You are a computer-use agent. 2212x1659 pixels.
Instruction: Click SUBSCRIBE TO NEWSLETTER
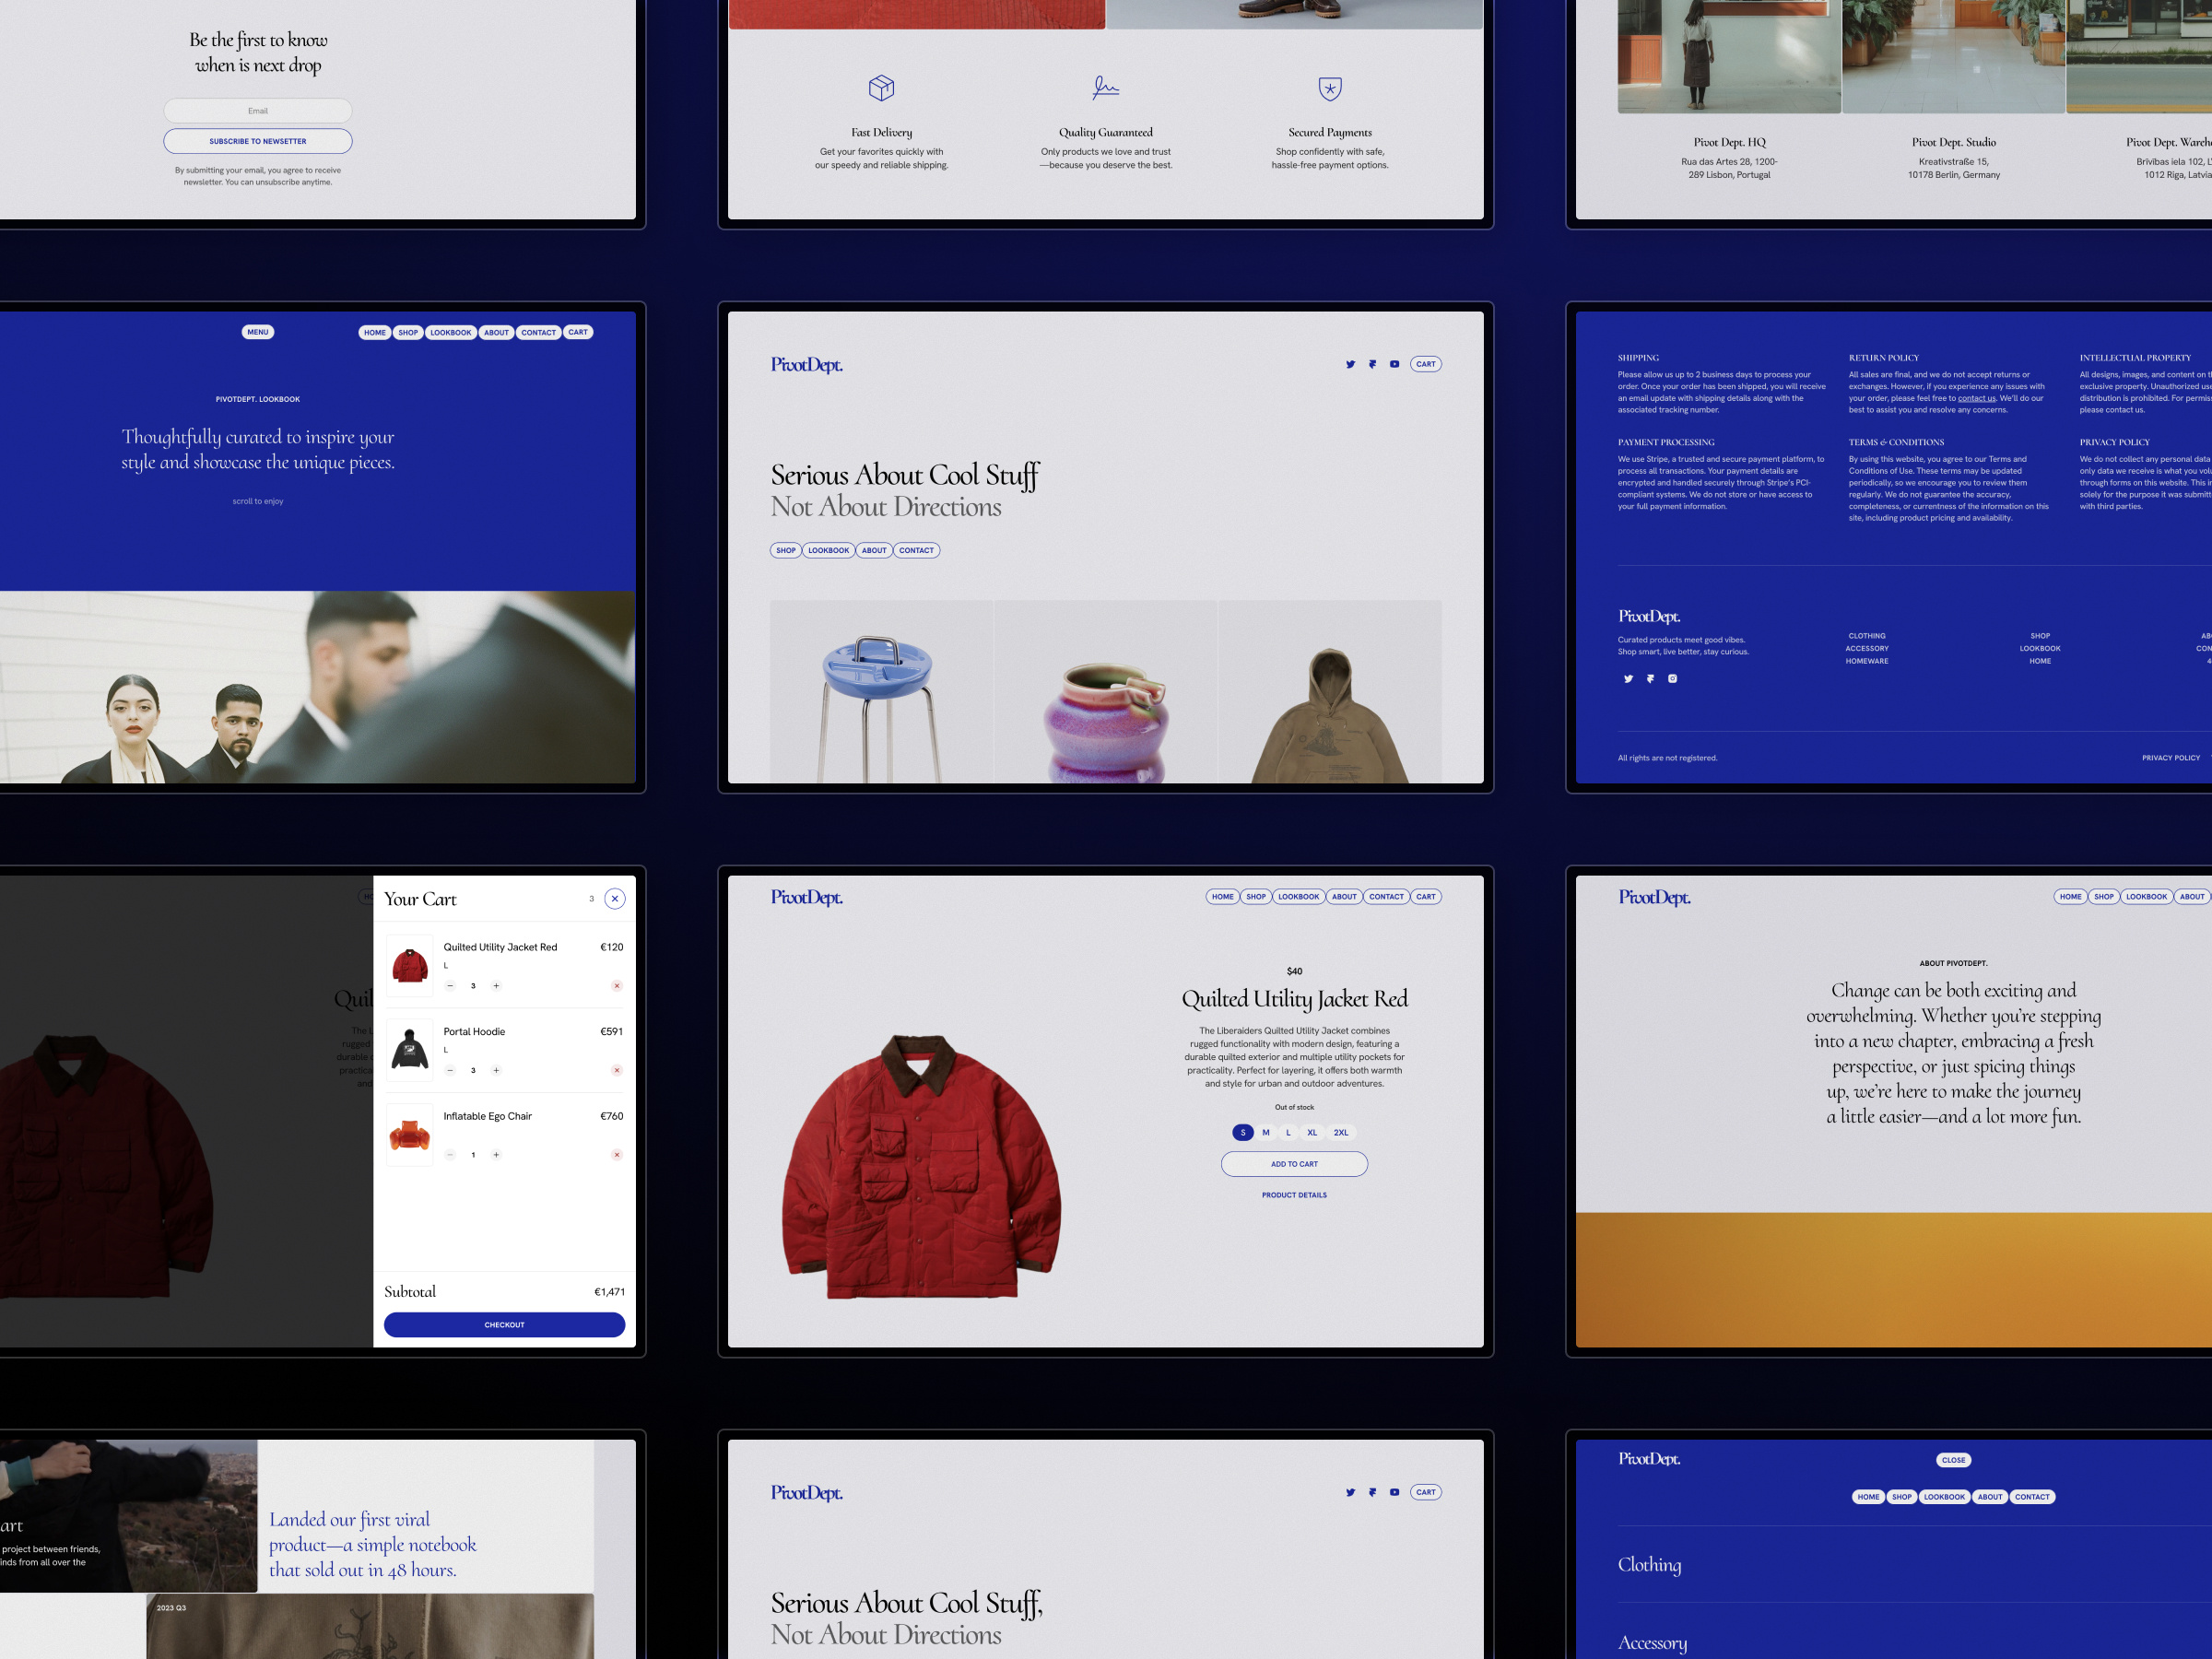click(257, 140)
